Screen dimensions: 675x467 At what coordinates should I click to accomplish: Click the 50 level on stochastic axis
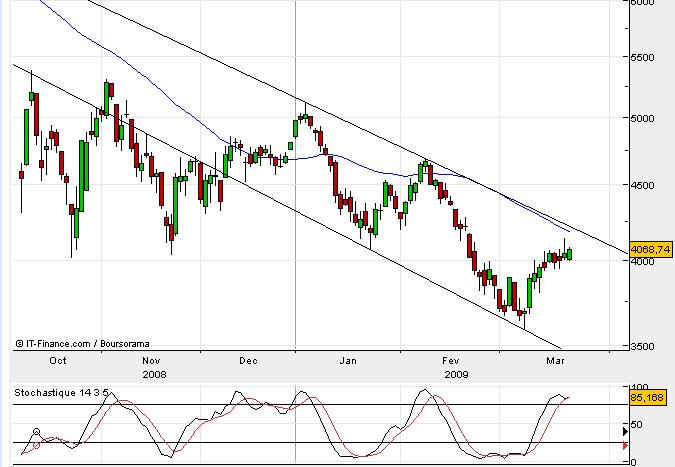(x=636, y=425)
